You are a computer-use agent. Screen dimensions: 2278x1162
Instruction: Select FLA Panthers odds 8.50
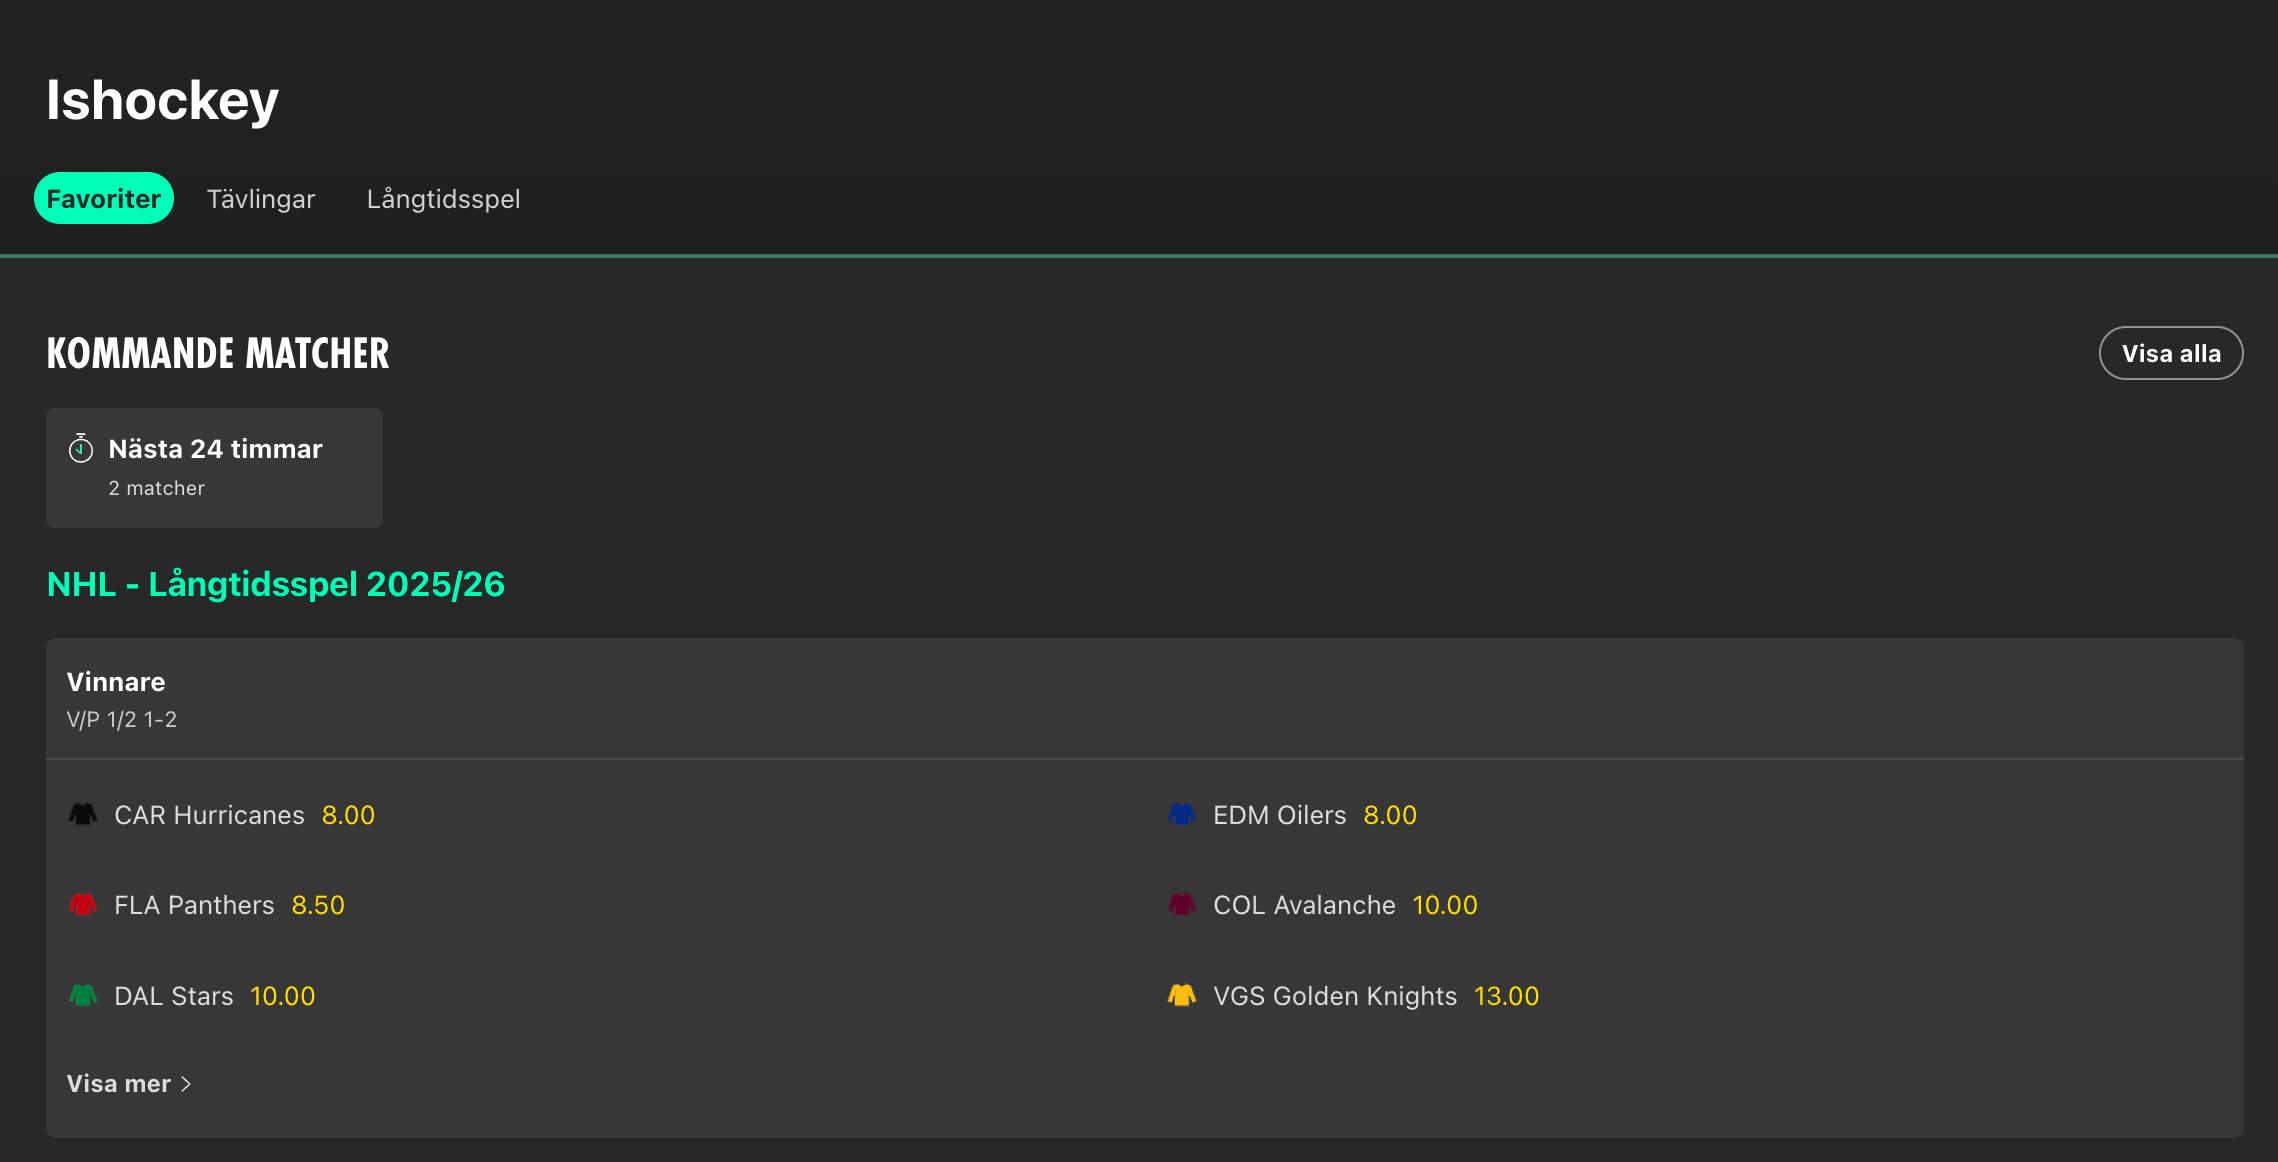[x=318, y=905]
